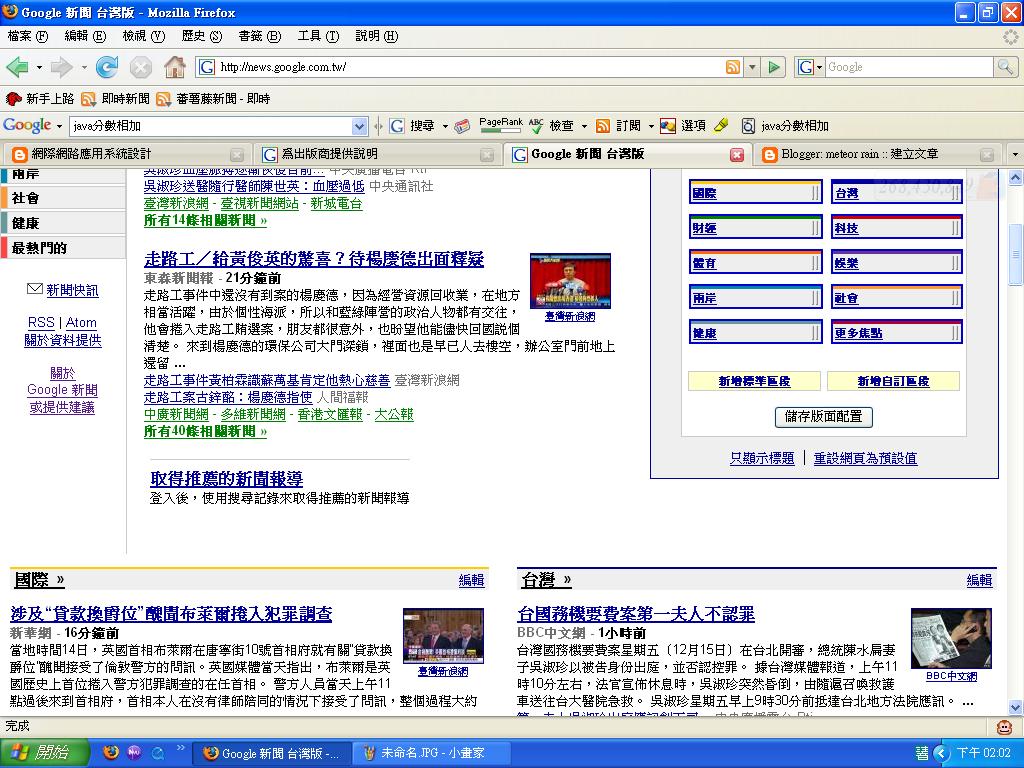Screen dimensions: 1024x768
Task: Expand the Google toolbar search history dropdown
Action: coord(359,126)
